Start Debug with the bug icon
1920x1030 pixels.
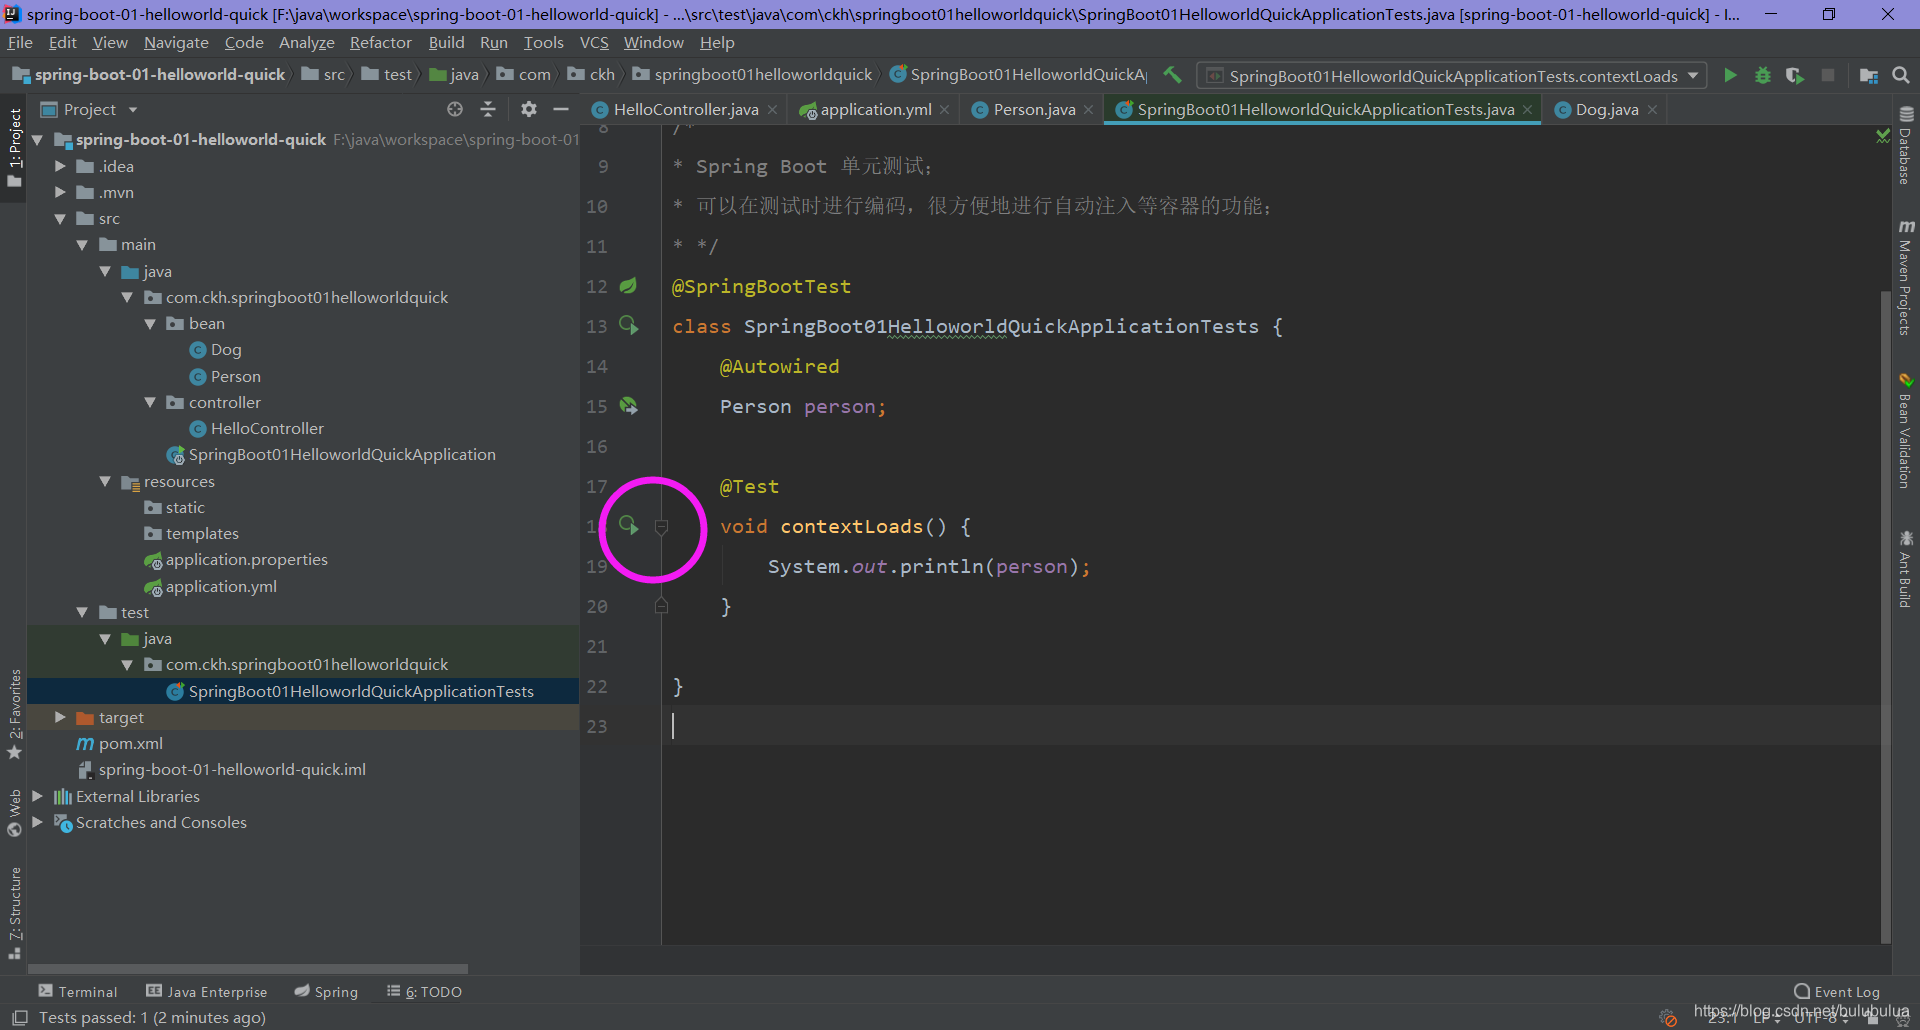click(1763, 75)
